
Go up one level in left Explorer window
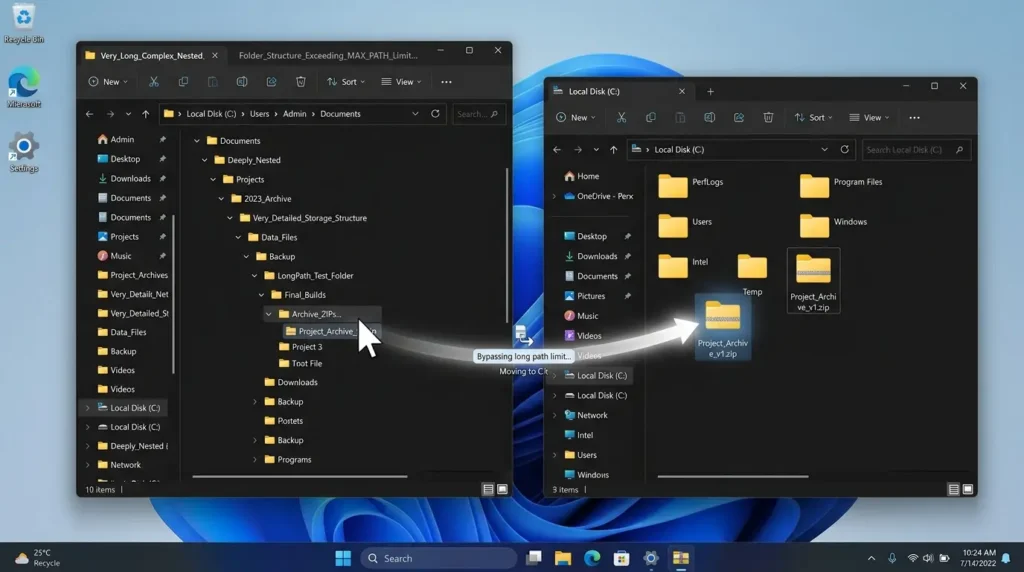pyautogui.click(x=146, y=114)
